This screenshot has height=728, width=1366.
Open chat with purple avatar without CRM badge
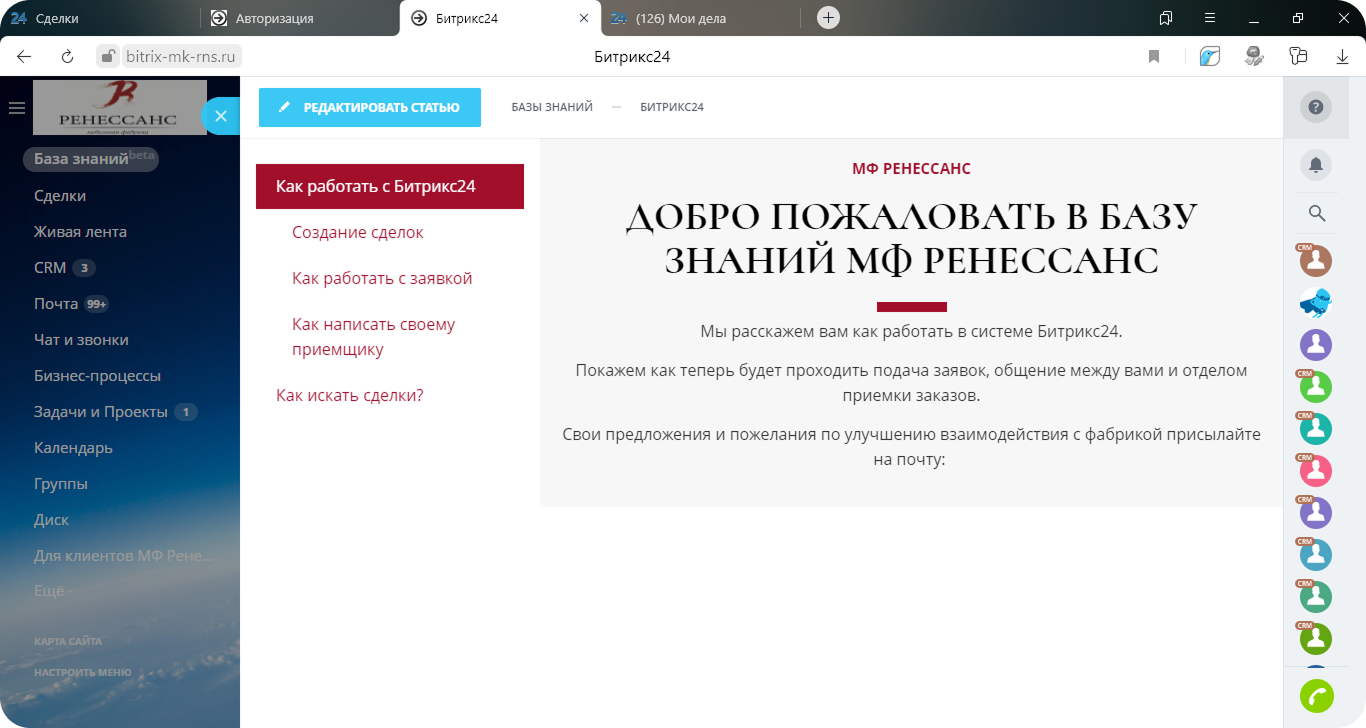click(x=1315, y=345)
